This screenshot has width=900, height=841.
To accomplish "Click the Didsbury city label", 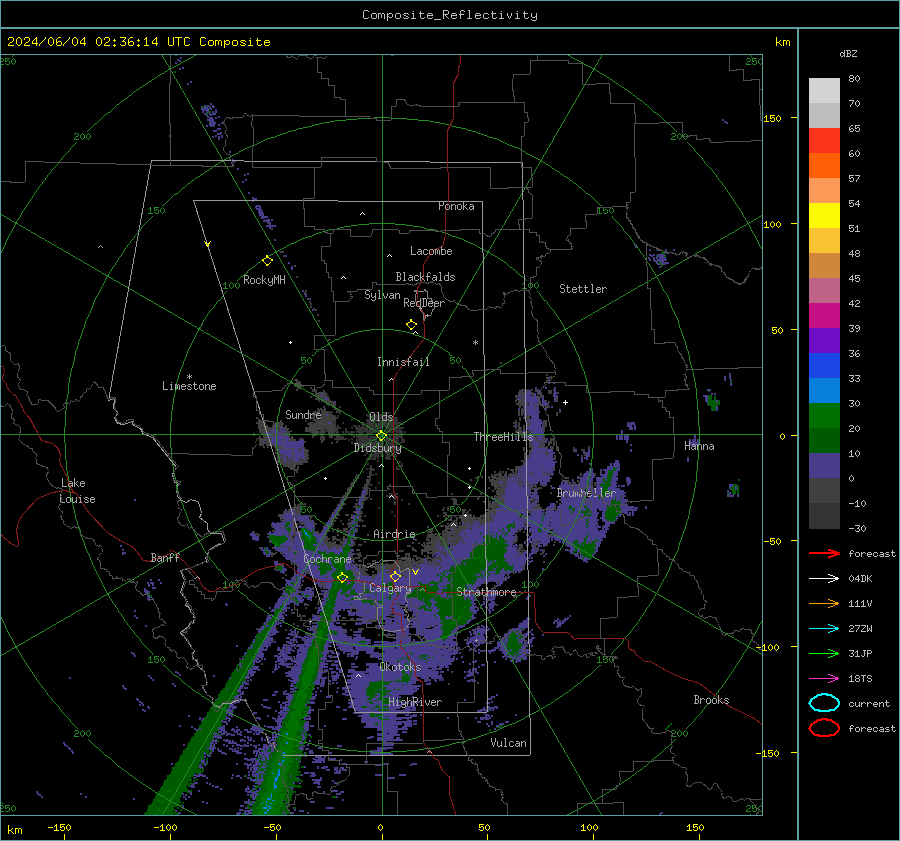I will point(378,448).
